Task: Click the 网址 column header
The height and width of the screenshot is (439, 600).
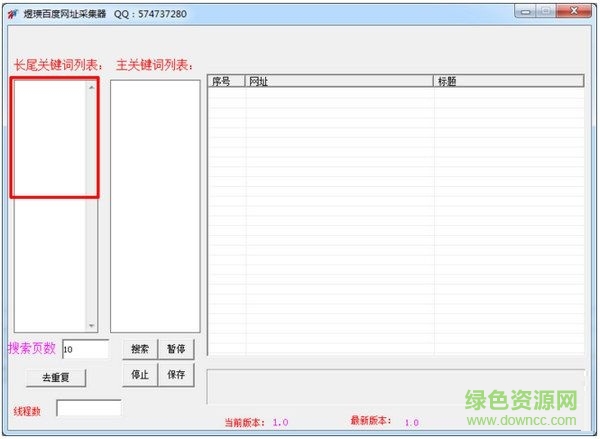Action: point(339,81)
